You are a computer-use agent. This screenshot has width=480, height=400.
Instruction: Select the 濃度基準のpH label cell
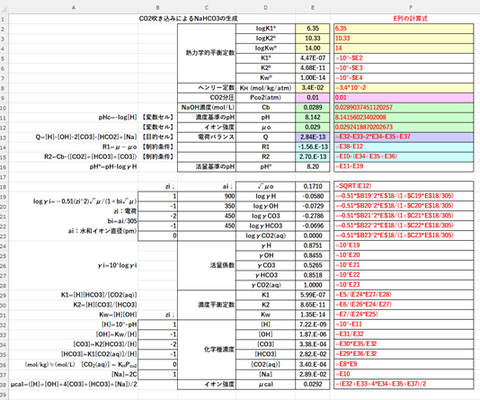pos(207,117)
